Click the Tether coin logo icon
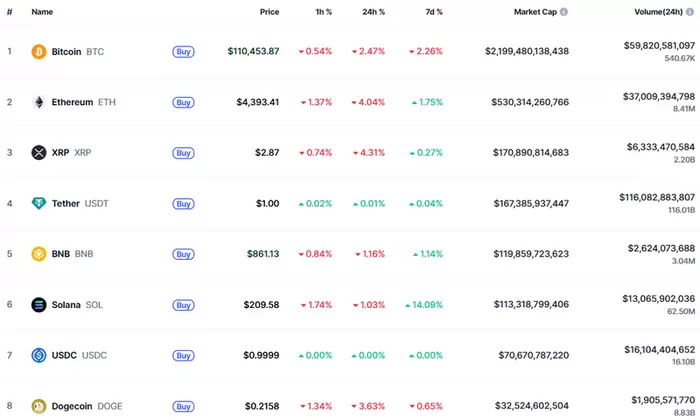The height and width of the screenshot is (420, 700). click(x=39, y=204)
